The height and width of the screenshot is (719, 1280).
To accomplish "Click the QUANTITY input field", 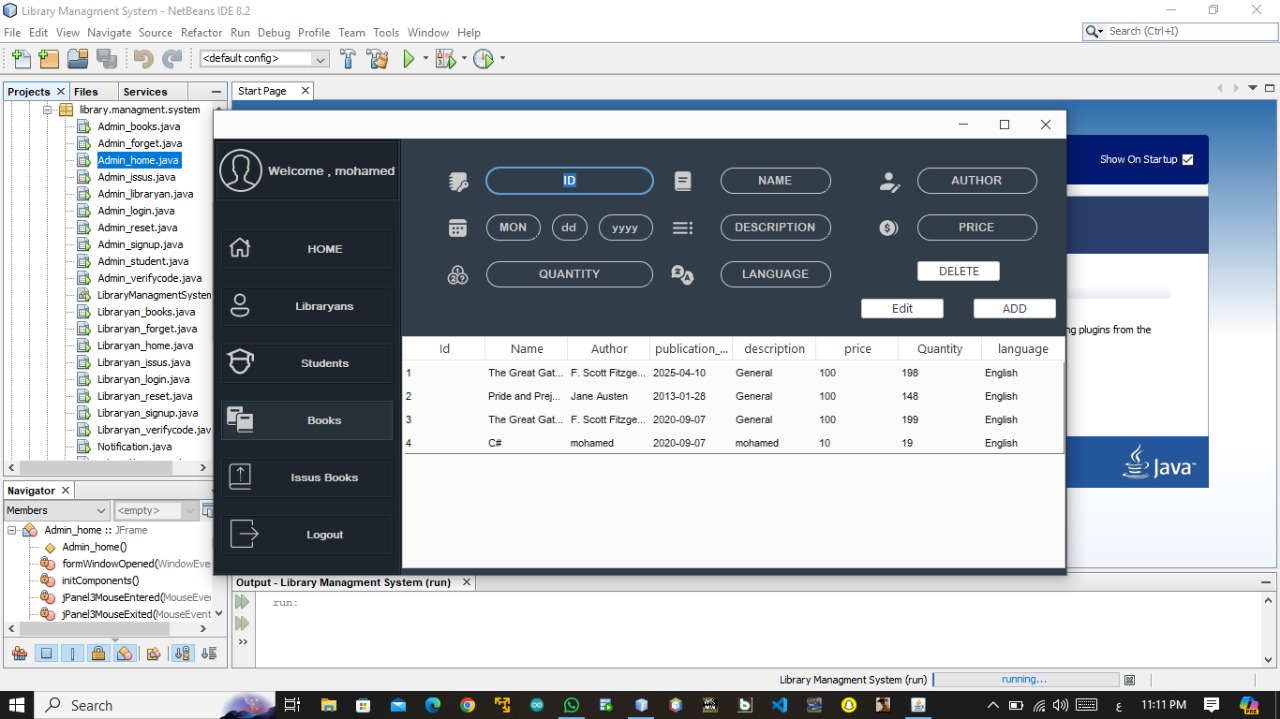I will pyautogui.click(x=569, y=274).
